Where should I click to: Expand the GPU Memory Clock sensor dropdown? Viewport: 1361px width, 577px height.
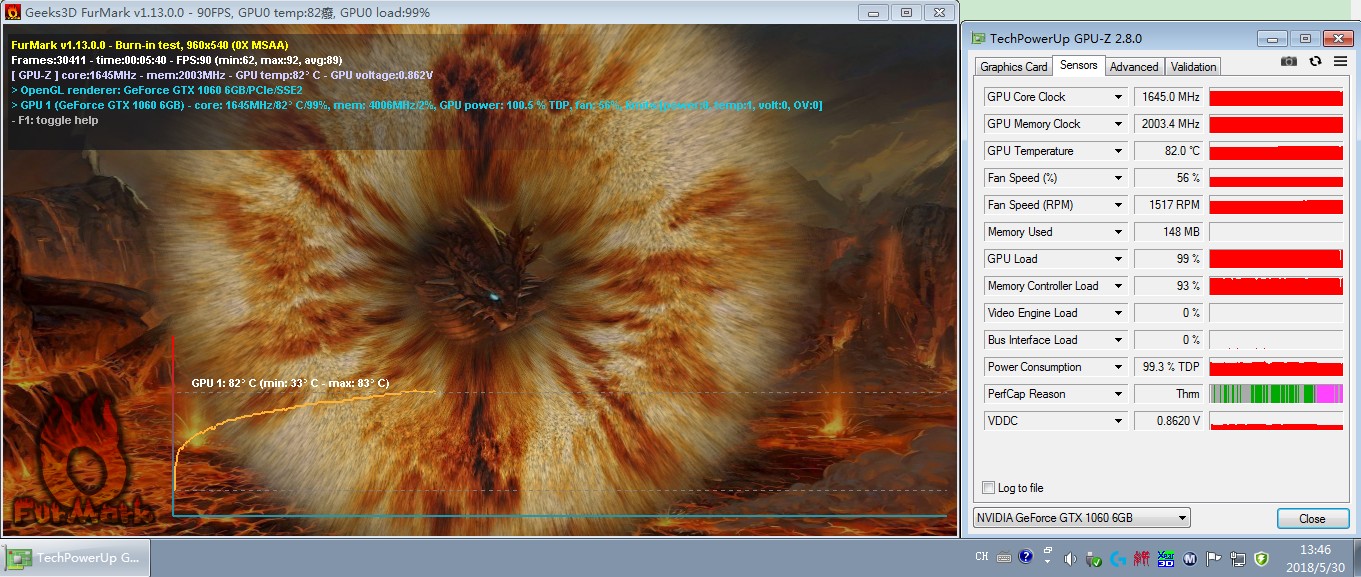pyautogui.click(x=1119, y=124)
